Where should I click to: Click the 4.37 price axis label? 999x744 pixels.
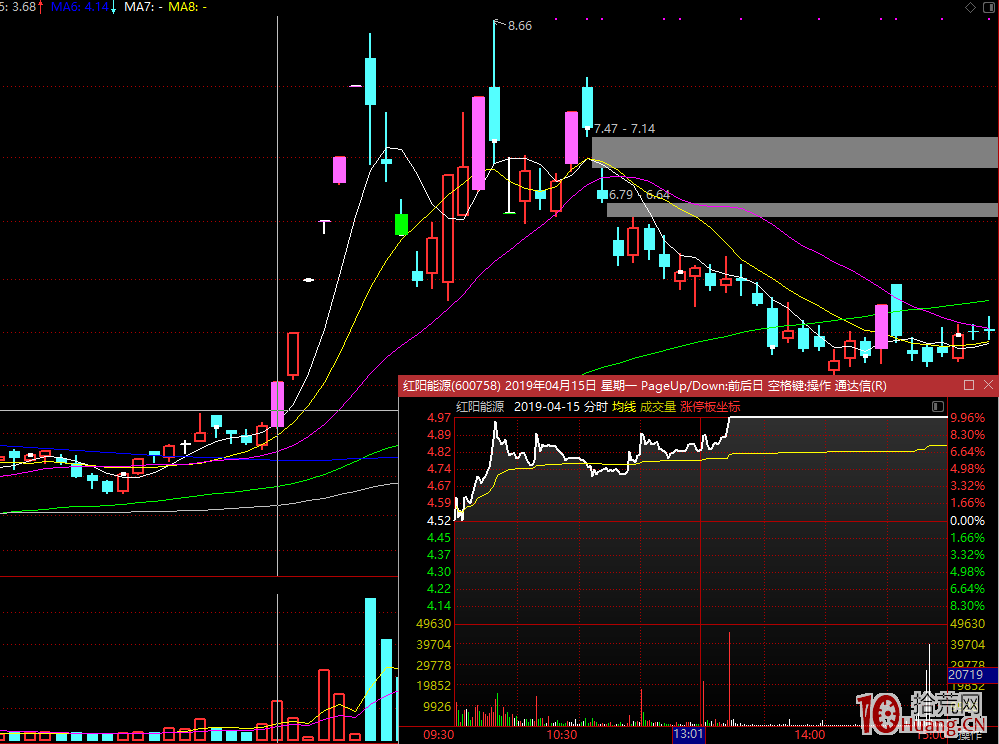[439, 555]
